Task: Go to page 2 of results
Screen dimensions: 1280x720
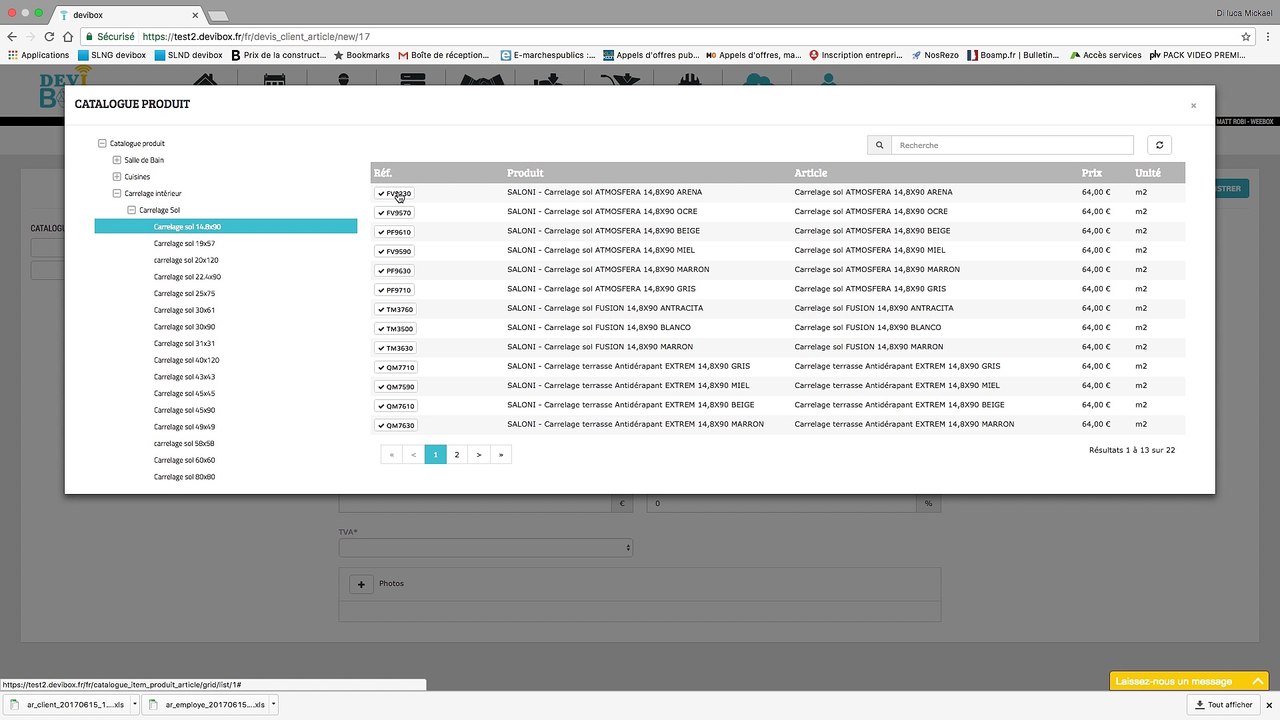Action: pyautogui.click(x=457, y=455)
